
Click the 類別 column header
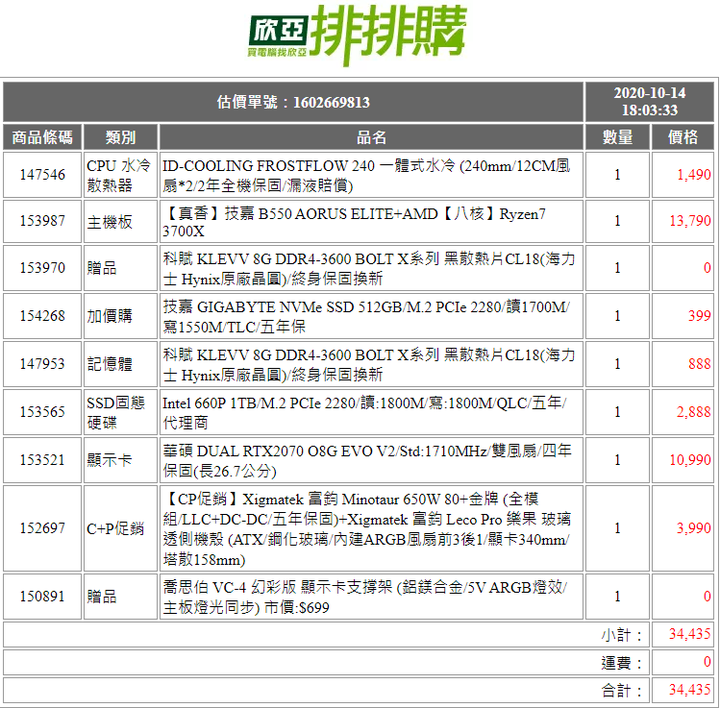coord(120,137)
